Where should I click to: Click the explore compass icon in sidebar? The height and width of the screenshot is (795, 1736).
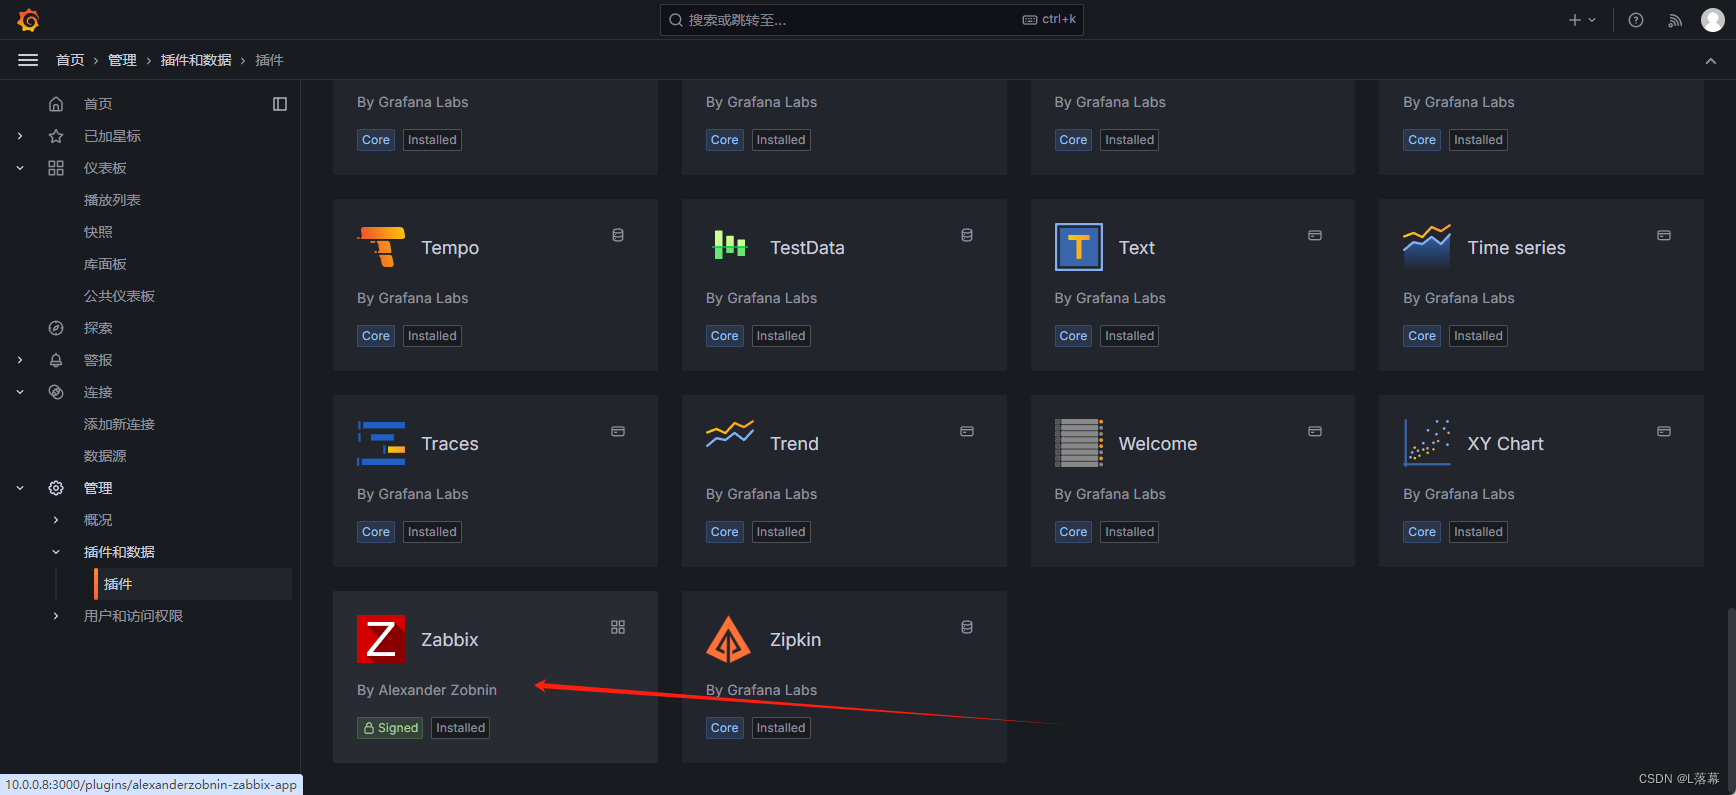(56, 328)
